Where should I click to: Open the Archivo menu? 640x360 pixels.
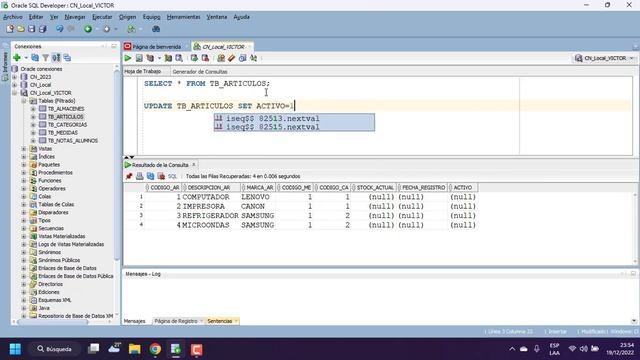pos(13,17)
